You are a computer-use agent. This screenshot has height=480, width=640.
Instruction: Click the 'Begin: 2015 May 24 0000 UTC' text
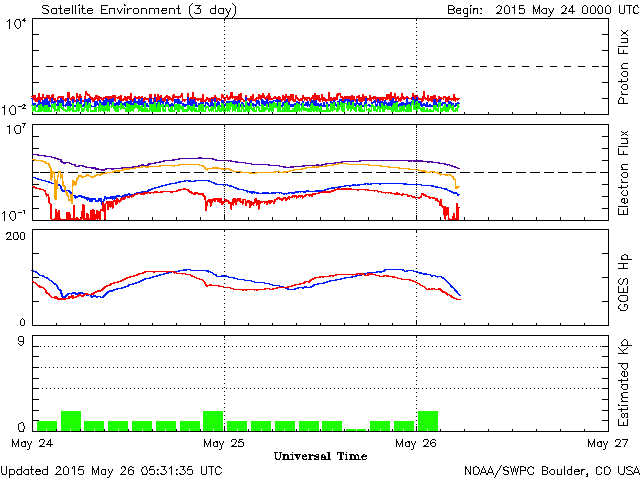tap(543, 10)
